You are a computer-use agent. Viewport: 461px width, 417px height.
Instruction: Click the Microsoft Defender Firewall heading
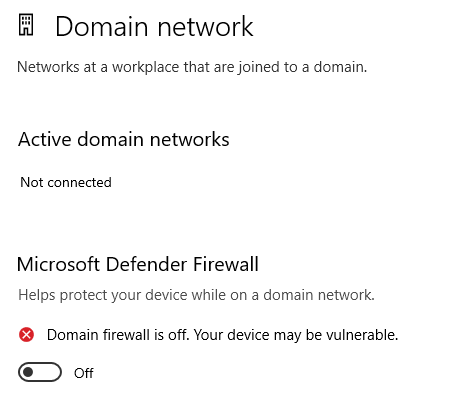138,264
